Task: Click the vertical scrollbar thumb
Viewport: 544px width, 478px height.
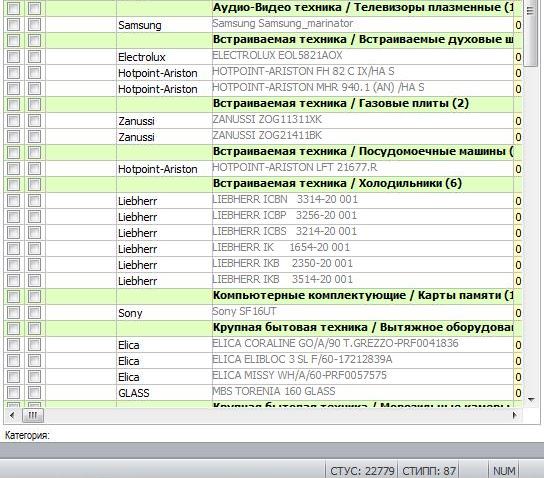Action: pos(530,34)
